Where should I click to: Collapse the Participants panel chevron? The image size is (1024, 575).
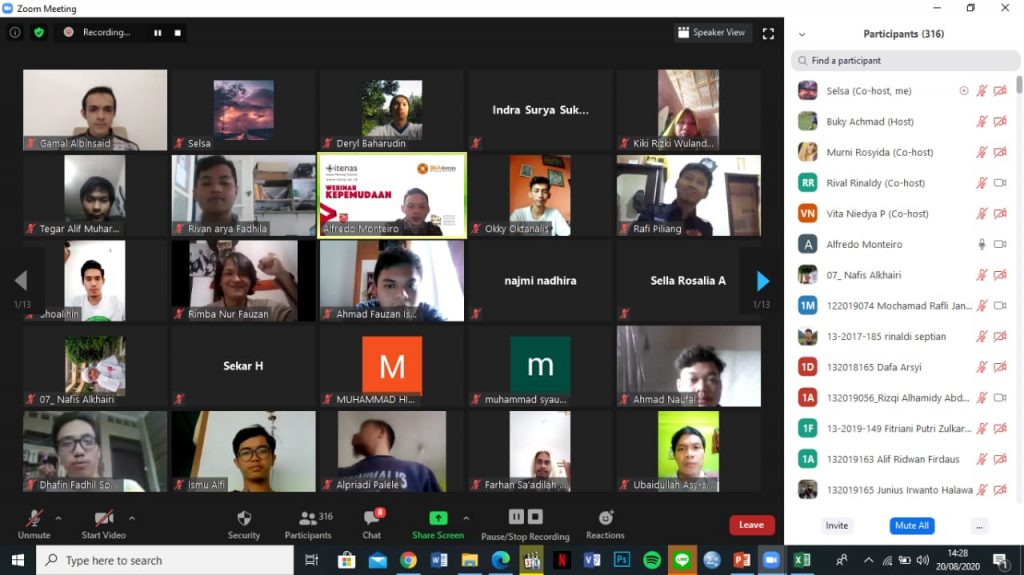pos(802,34)
